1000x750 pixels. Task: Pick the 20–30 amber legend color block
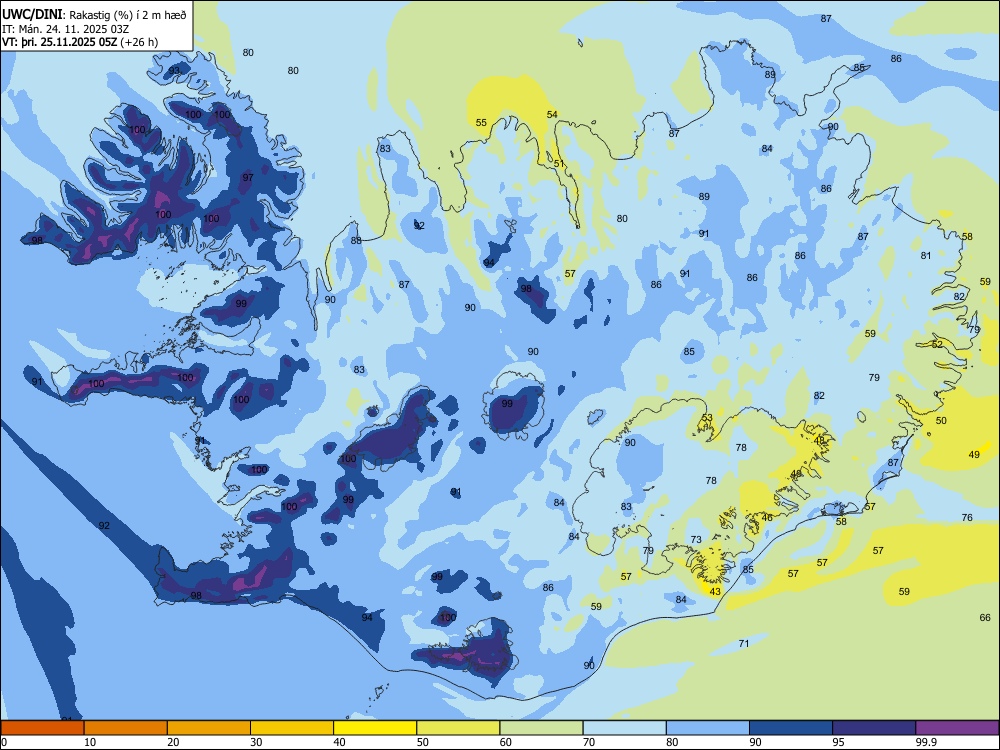pyautogui.click(x=209, y=728)
